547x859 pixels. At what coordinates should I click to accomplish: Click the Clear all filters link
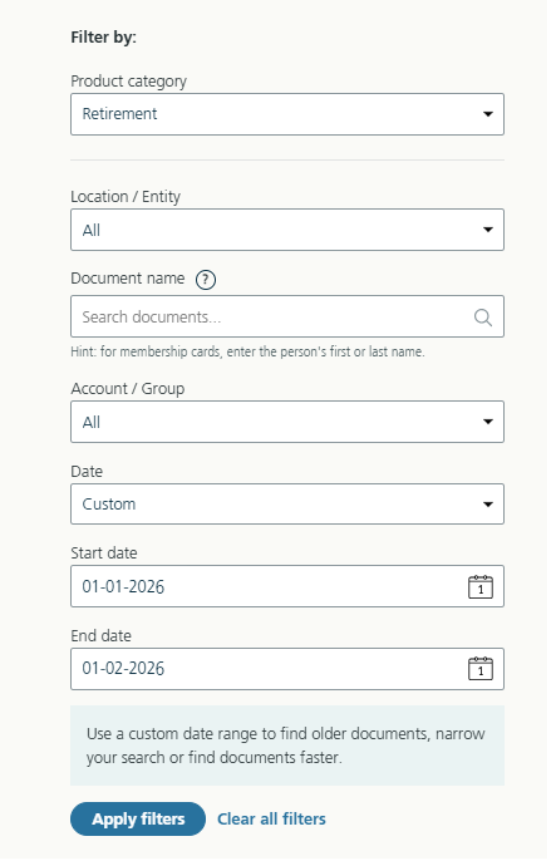(x=271, y=819)
